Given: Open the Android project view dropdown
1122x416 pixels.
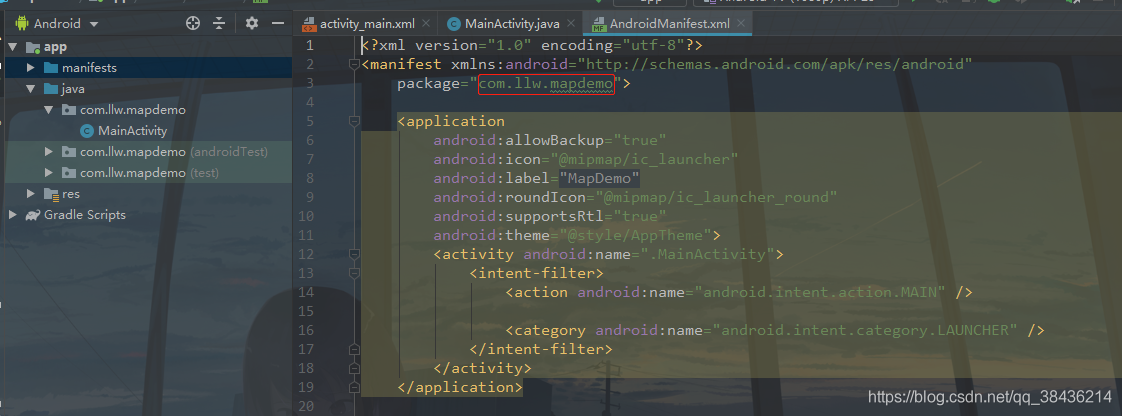Looking at the screenshot, I should pyautogui.click(x=66, y=23).
